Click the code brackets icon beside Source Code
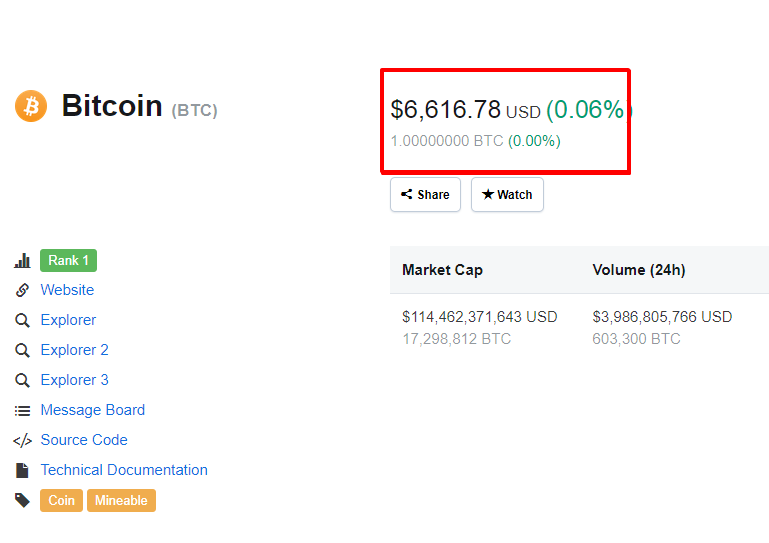The height and width of the screenshot is (543, 769). [x=22, y=440]
